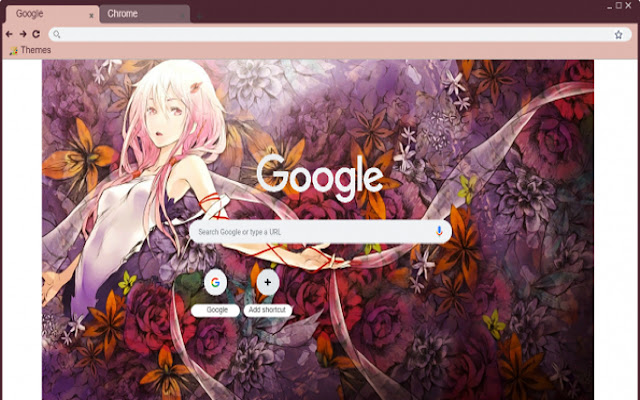The image size is (640, 400).
Task: Click the Search Google or type a URL box
Action: coord(320,232)
